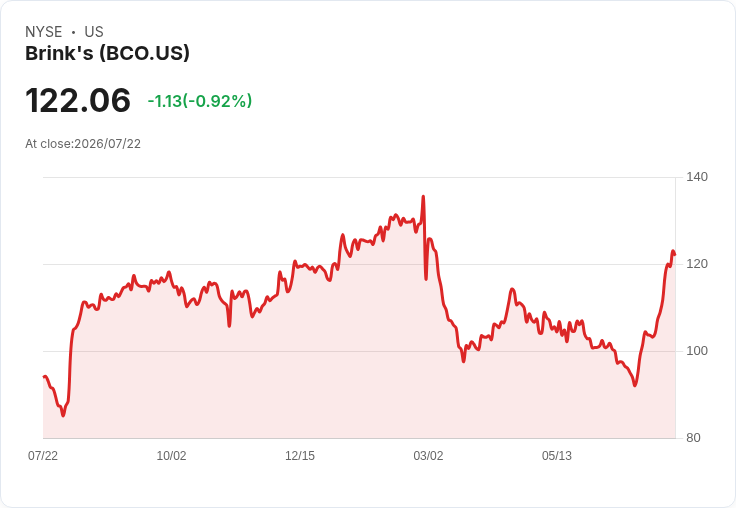Click the US market label
Viewport: 736px width, 508px height.
(94, 32)
